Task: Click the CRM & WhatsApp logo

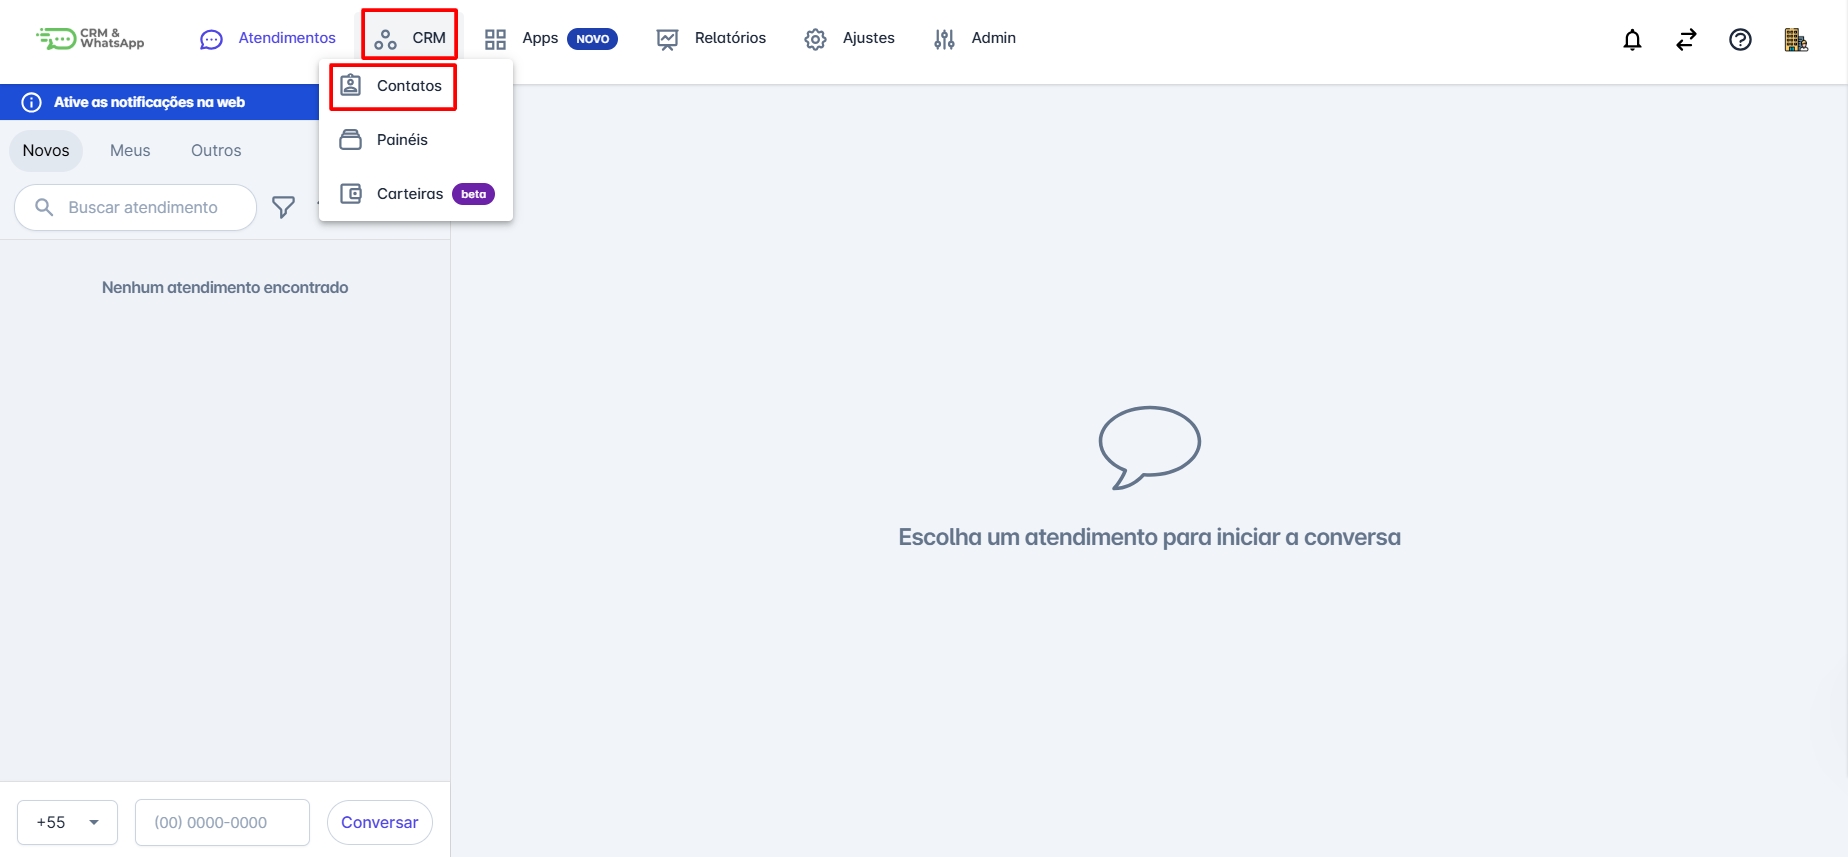Action: 91,39
